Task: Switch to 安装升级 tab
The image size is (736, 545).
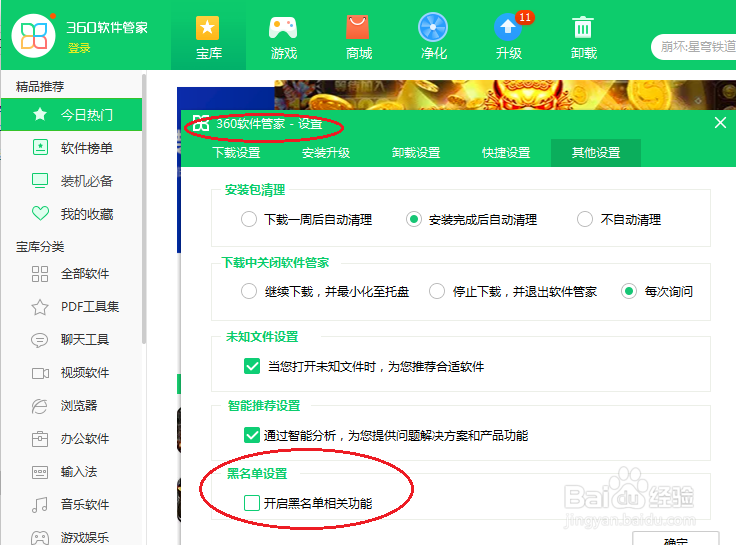Action: point(326,153)
